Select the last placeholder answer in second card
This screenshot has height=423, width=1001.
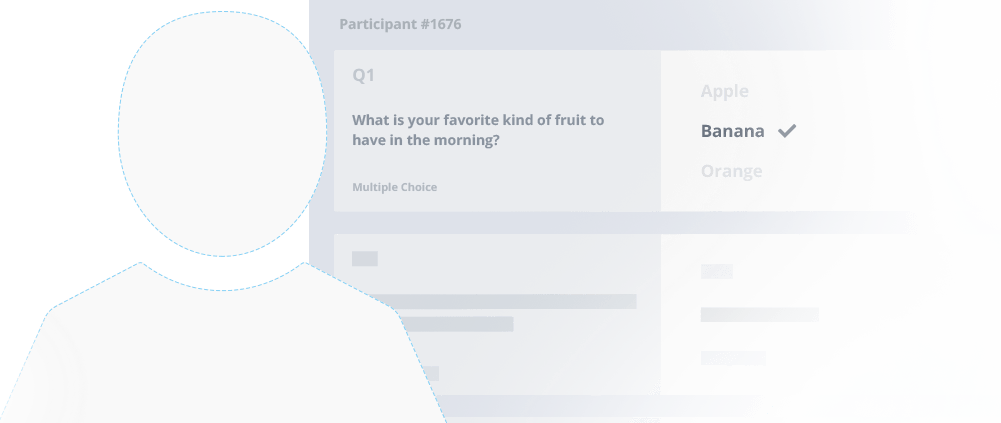[x=733, y=358]
